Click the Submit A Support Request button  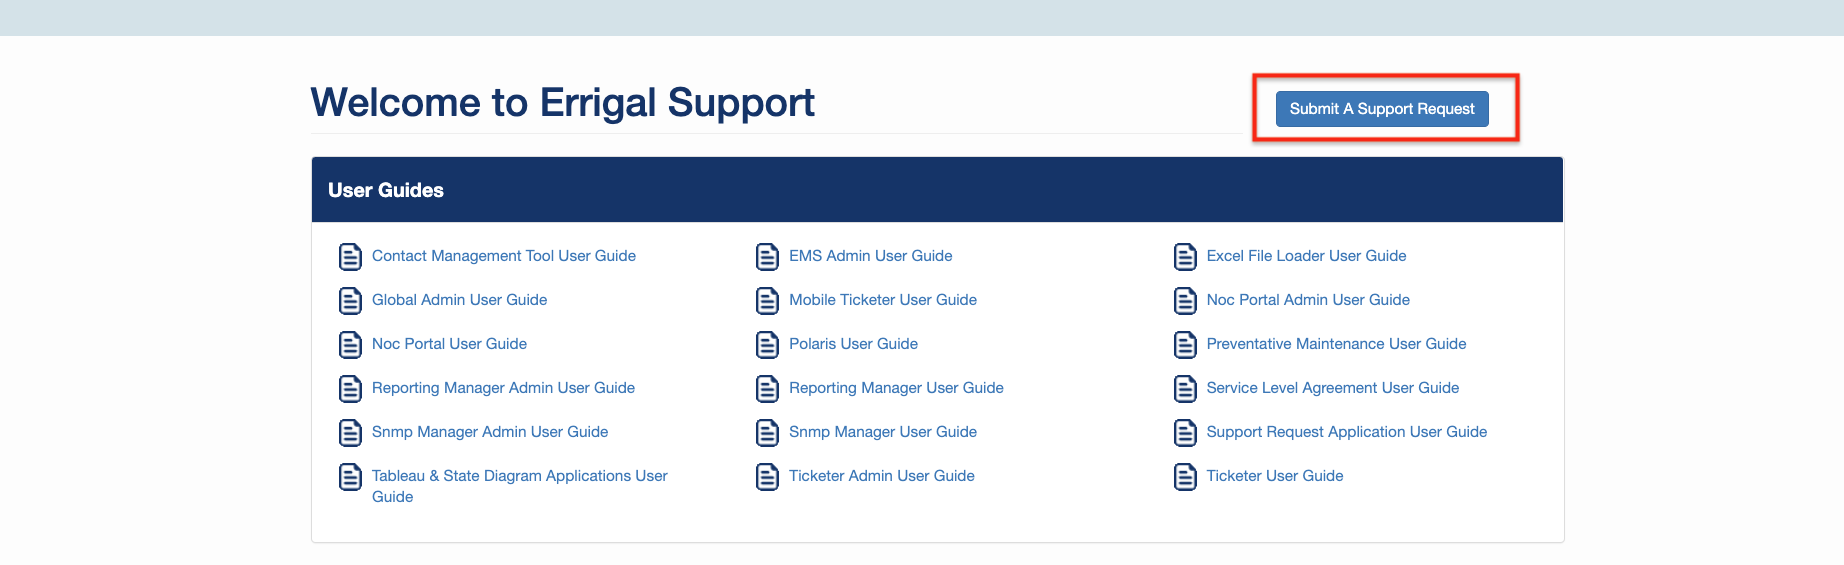click(1381, 109)
